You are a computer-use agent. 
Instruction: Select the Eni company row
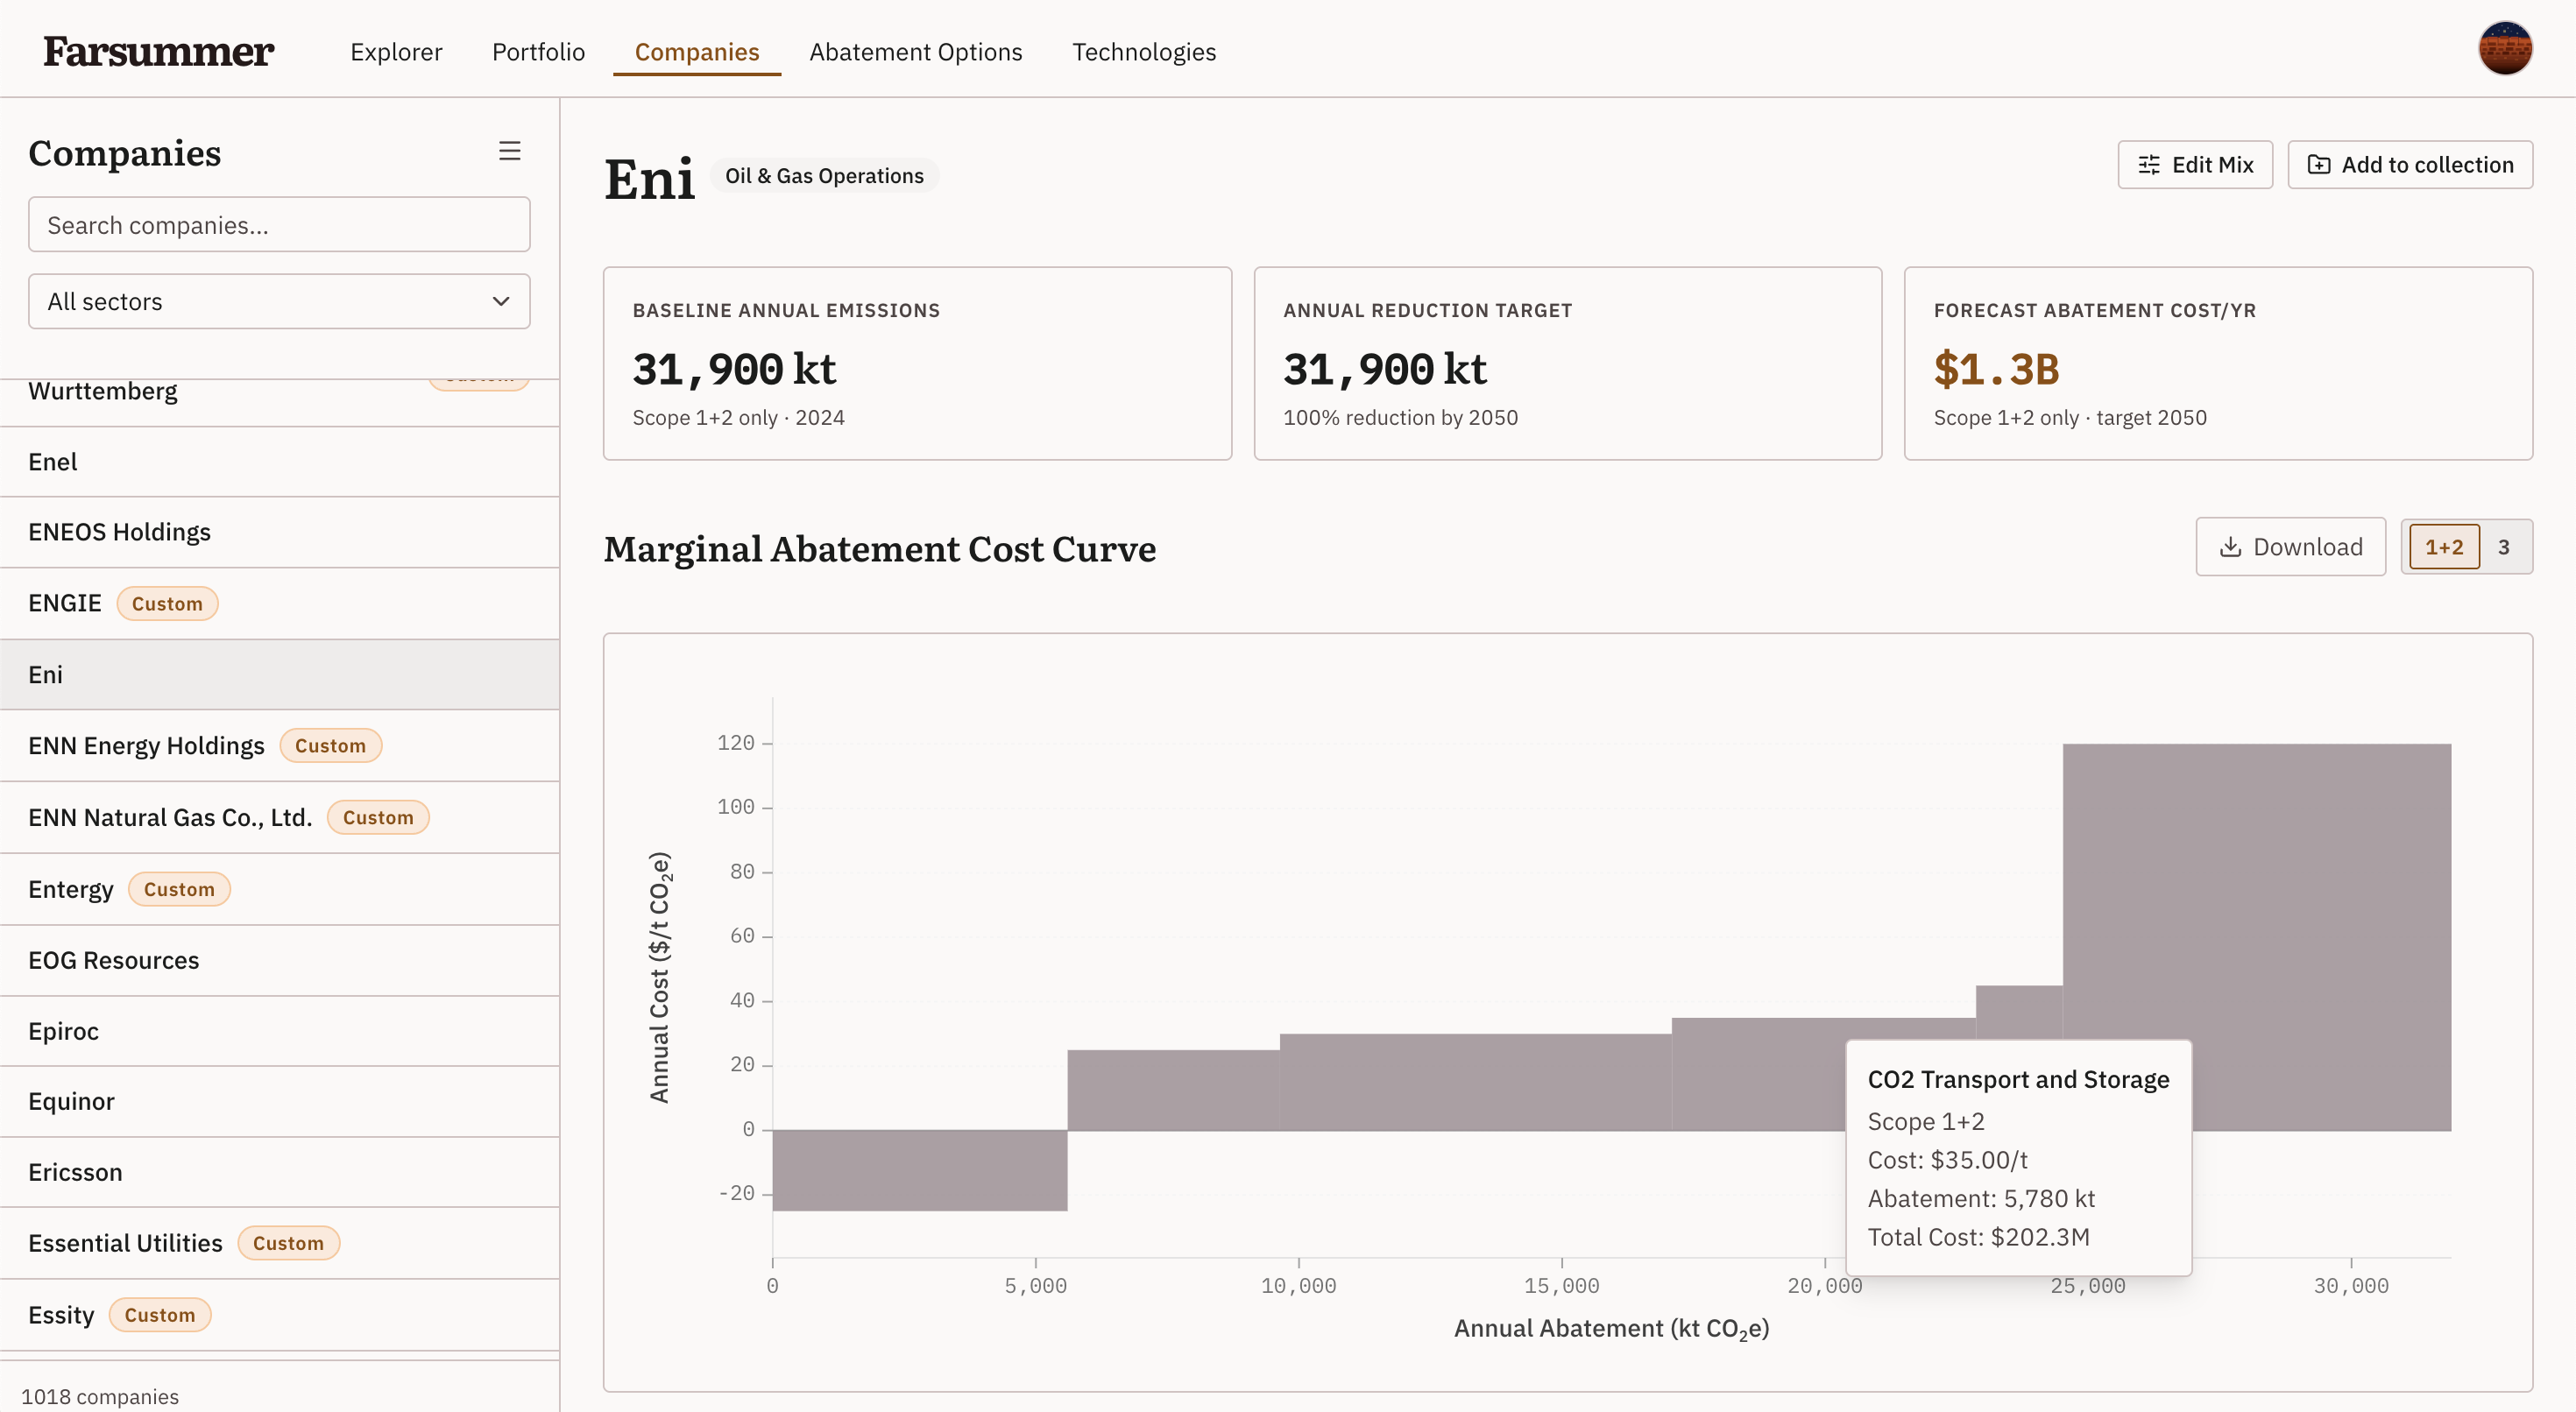click(279, 674)
